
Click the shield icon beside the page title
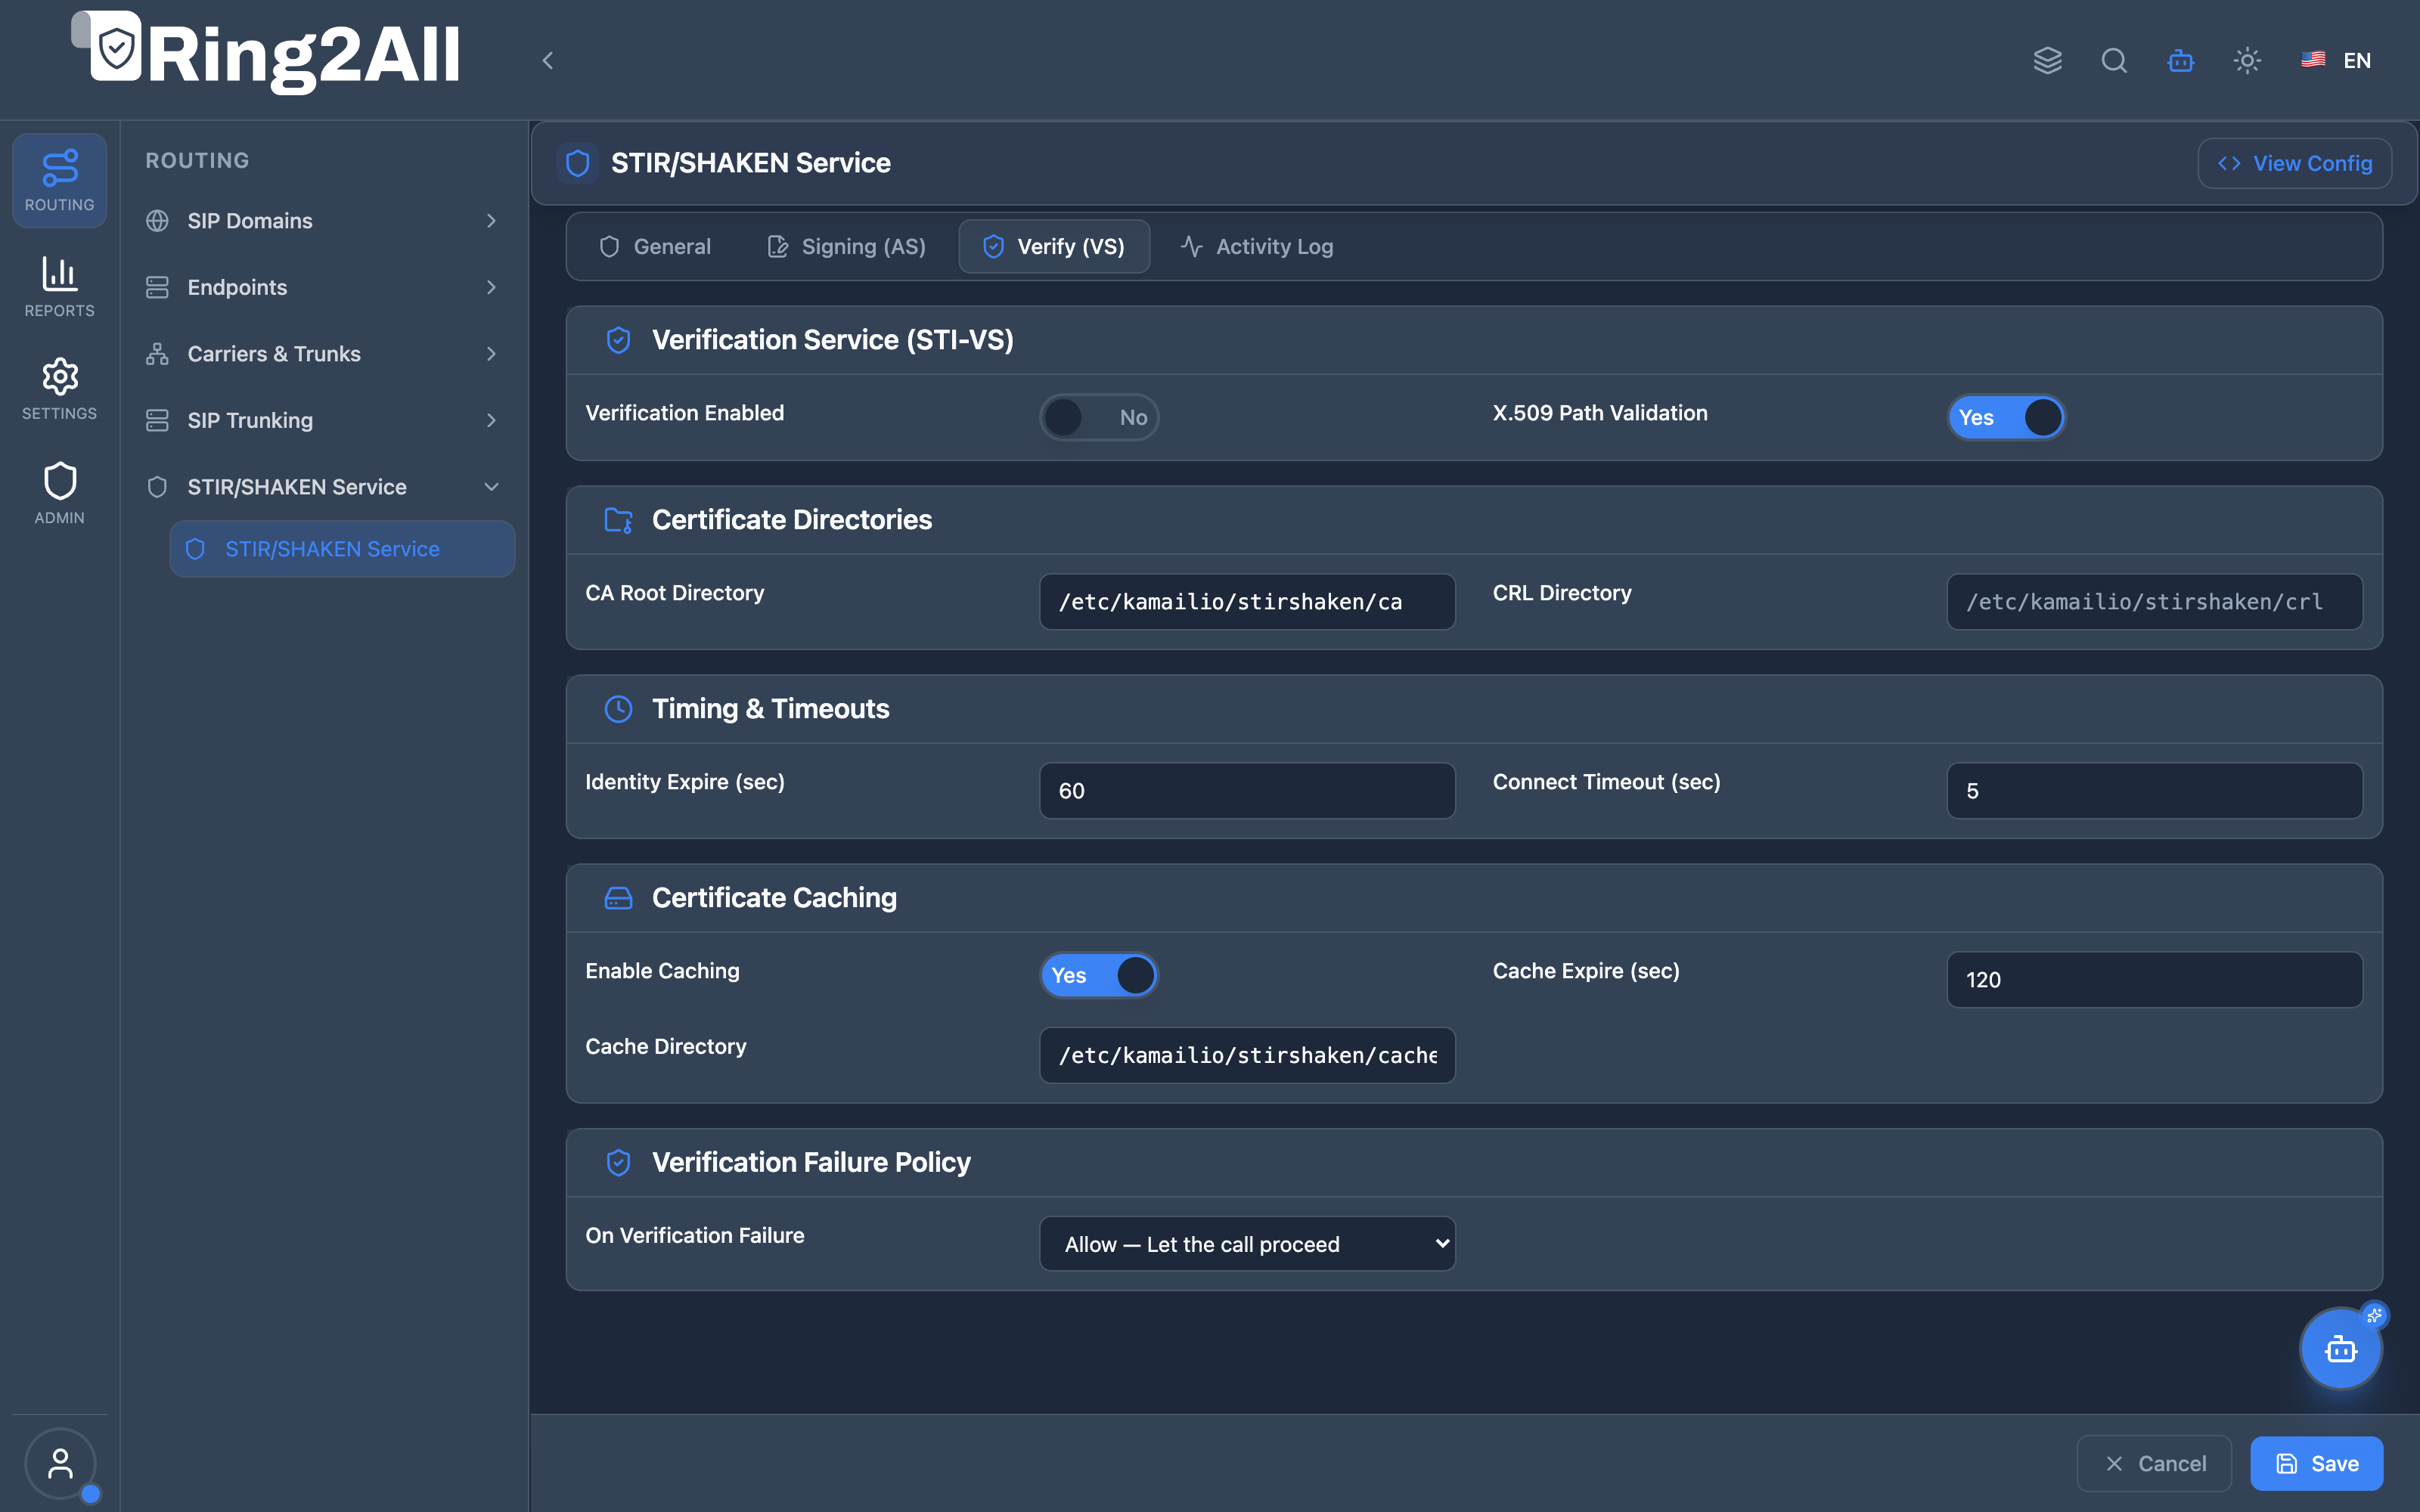[577, 163]
